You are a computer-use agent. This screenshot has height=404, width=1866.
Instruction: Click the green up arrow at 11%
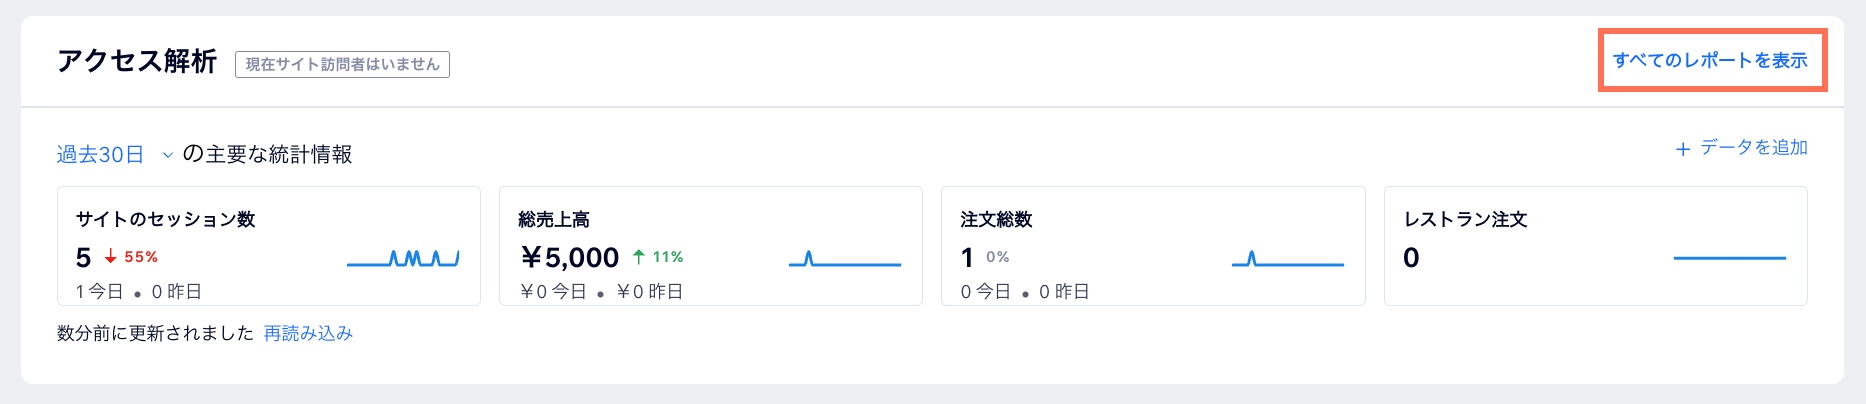tap(639, 257)
